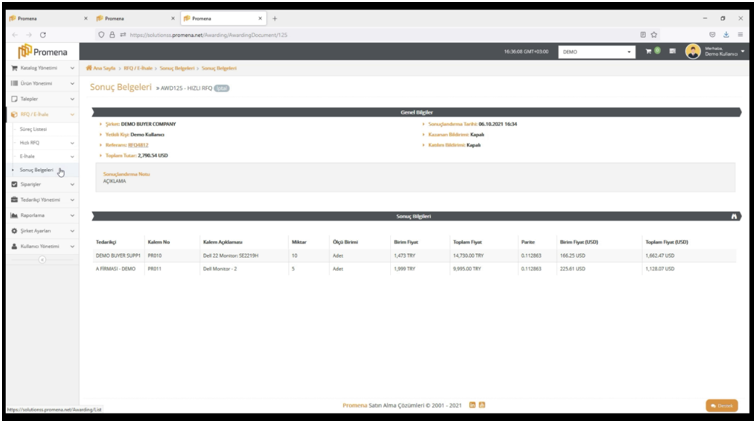Select the DEMO BUYER SUPP1 row cell

[118, 256]
